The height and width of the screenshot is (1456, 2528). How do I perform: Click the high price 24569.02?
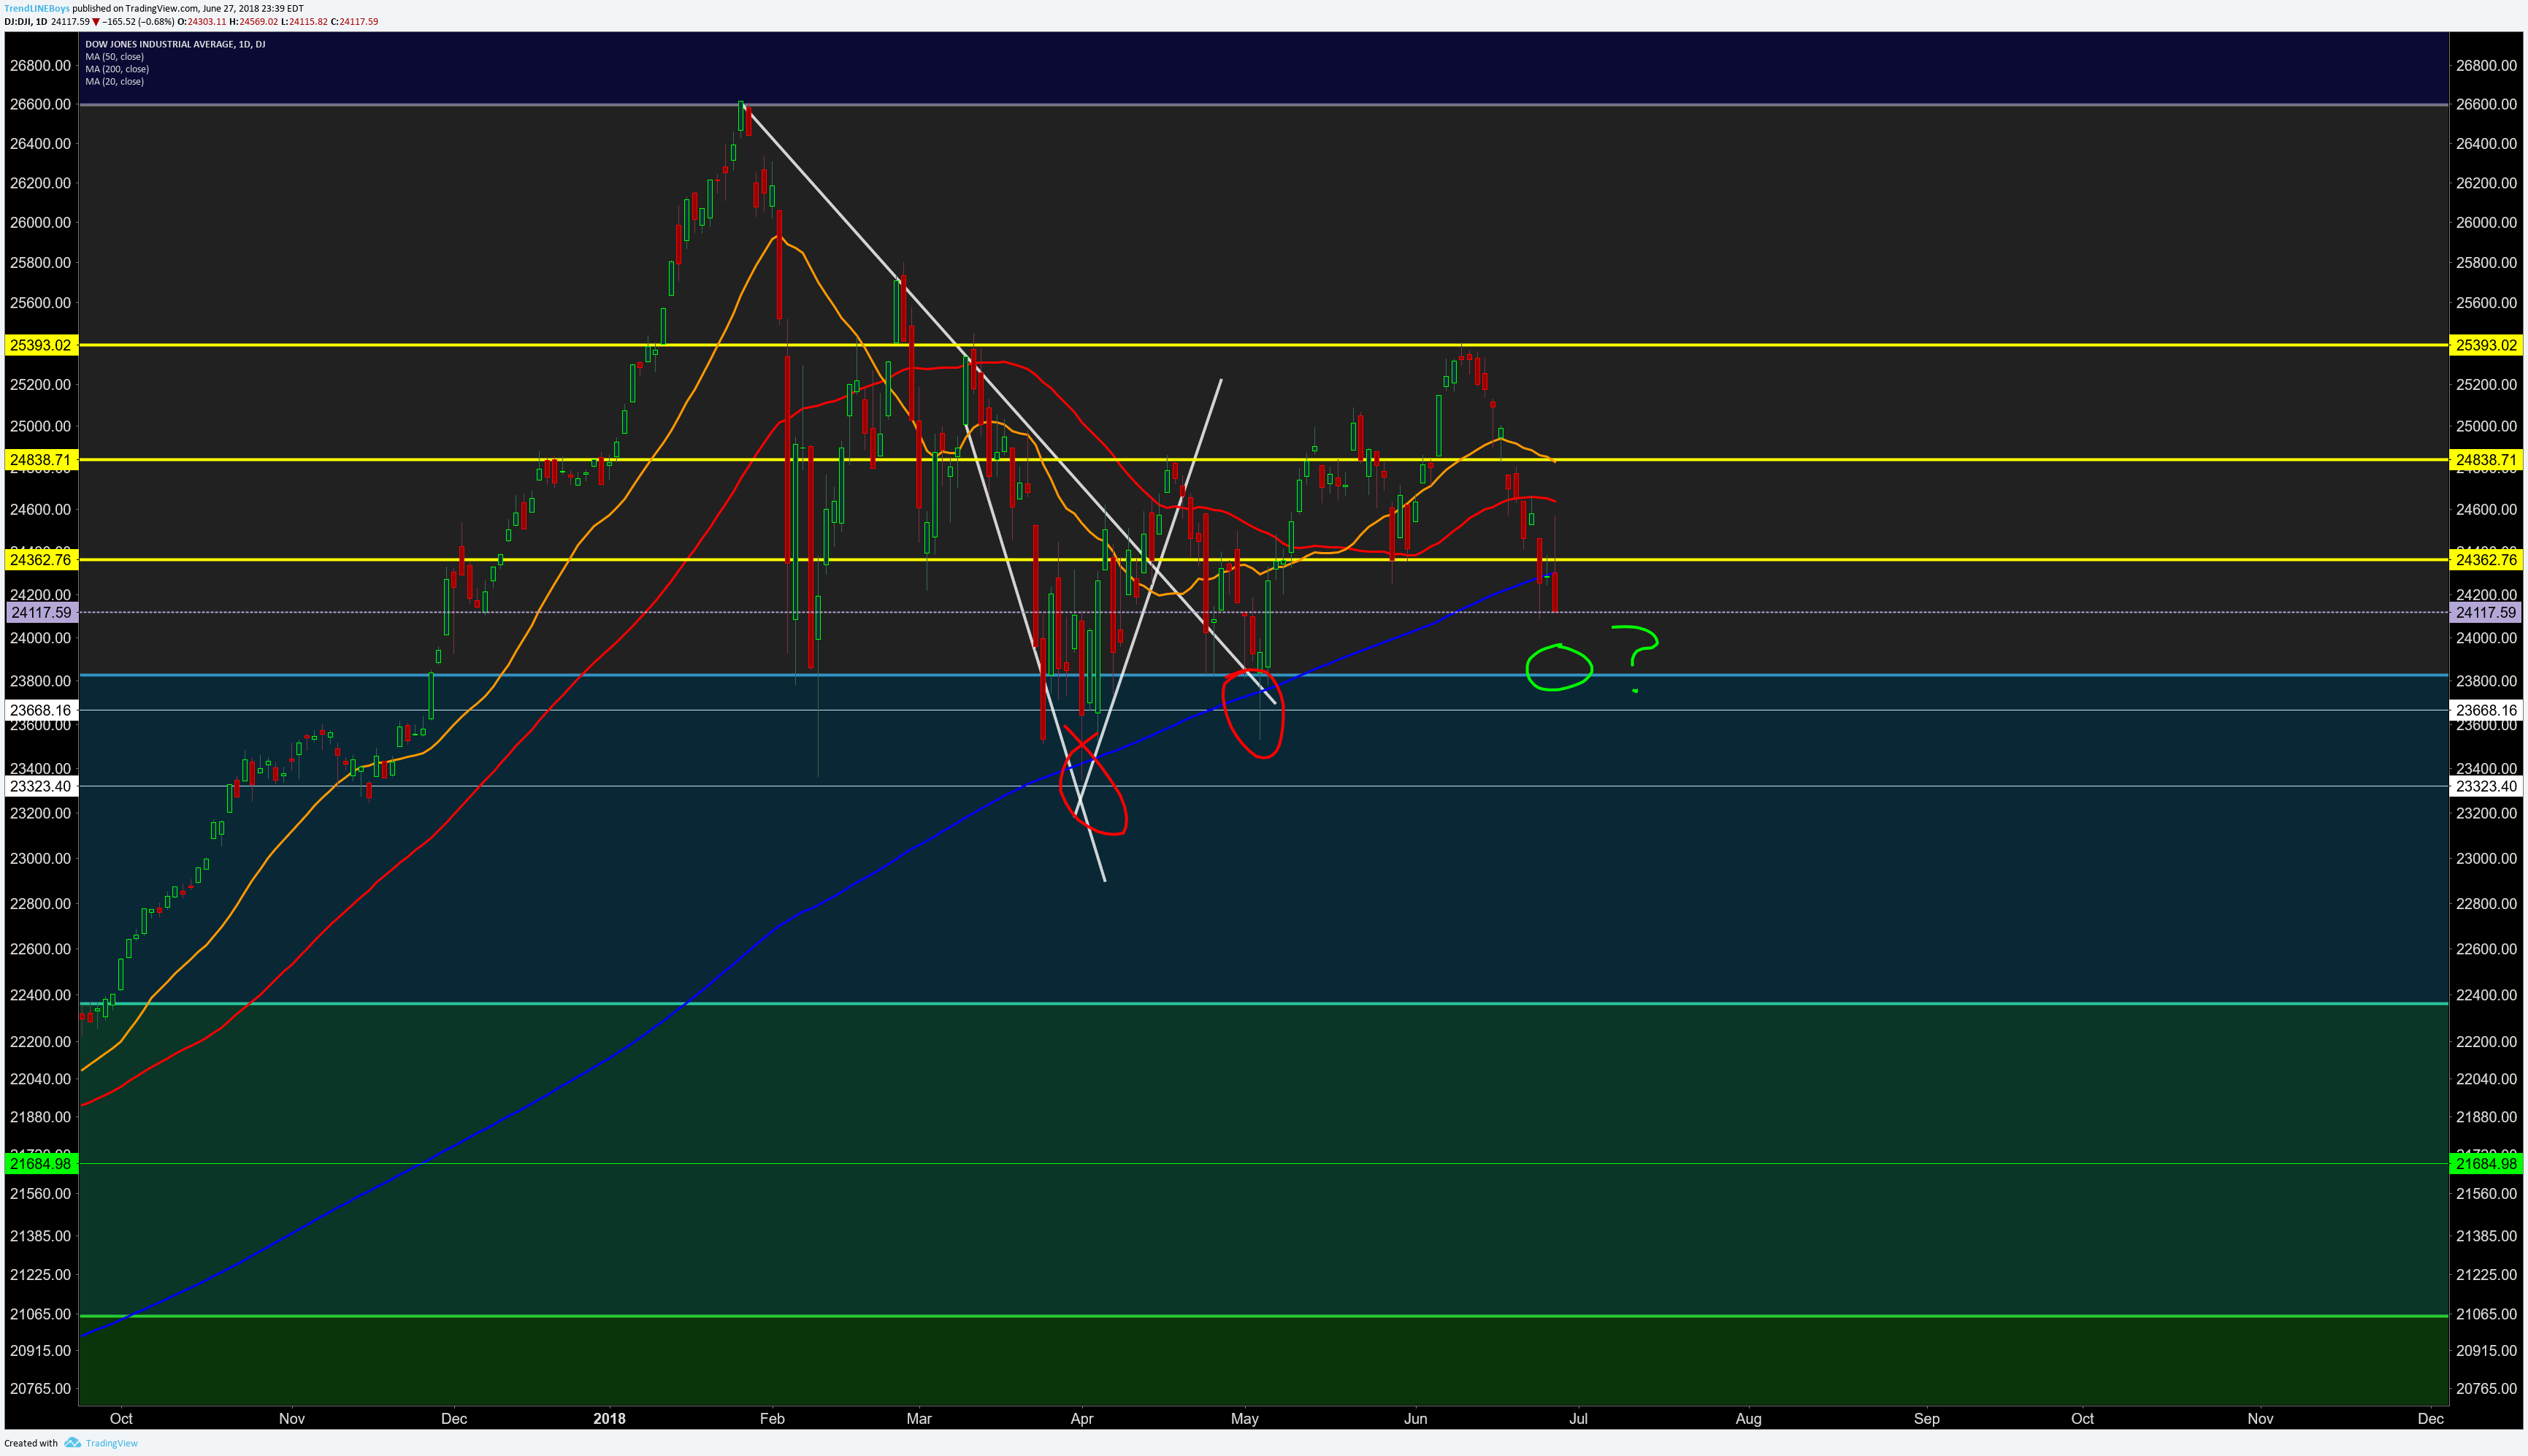click(259, 22)
